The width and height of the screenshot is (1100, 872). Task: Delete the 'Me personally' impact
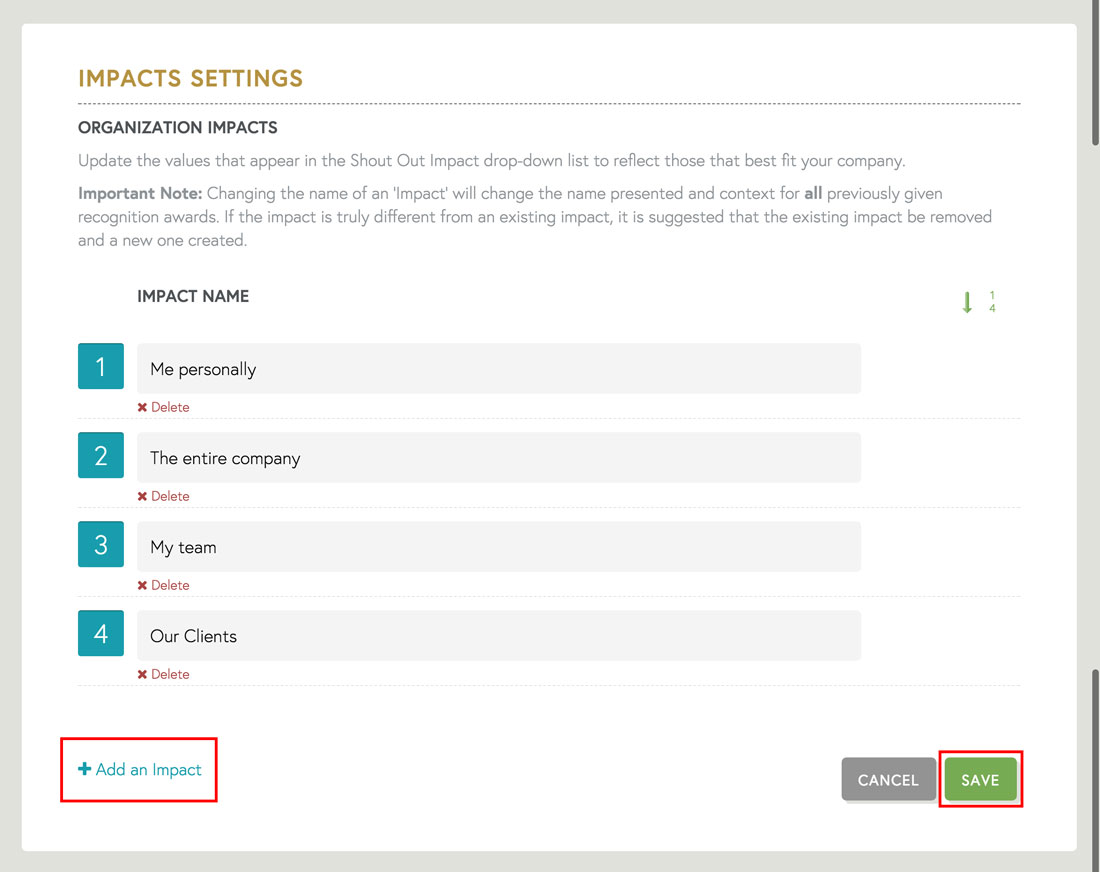point(163,407)
